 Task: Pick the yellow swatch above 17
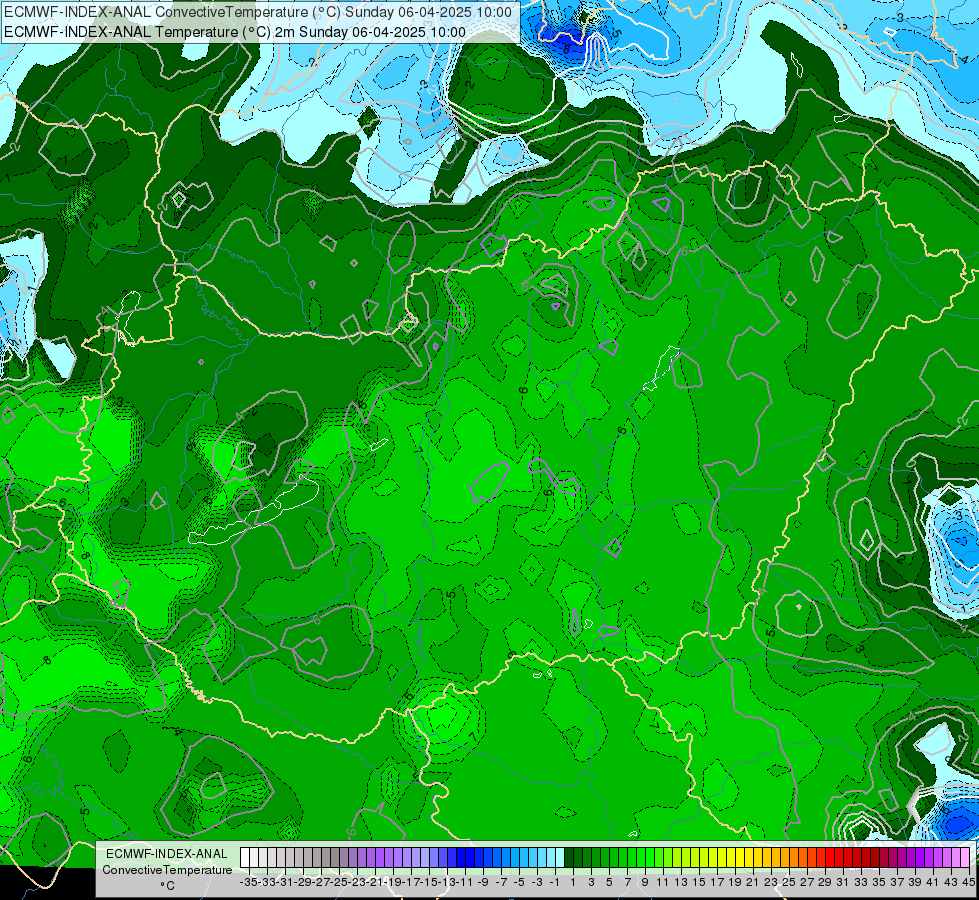712,858
